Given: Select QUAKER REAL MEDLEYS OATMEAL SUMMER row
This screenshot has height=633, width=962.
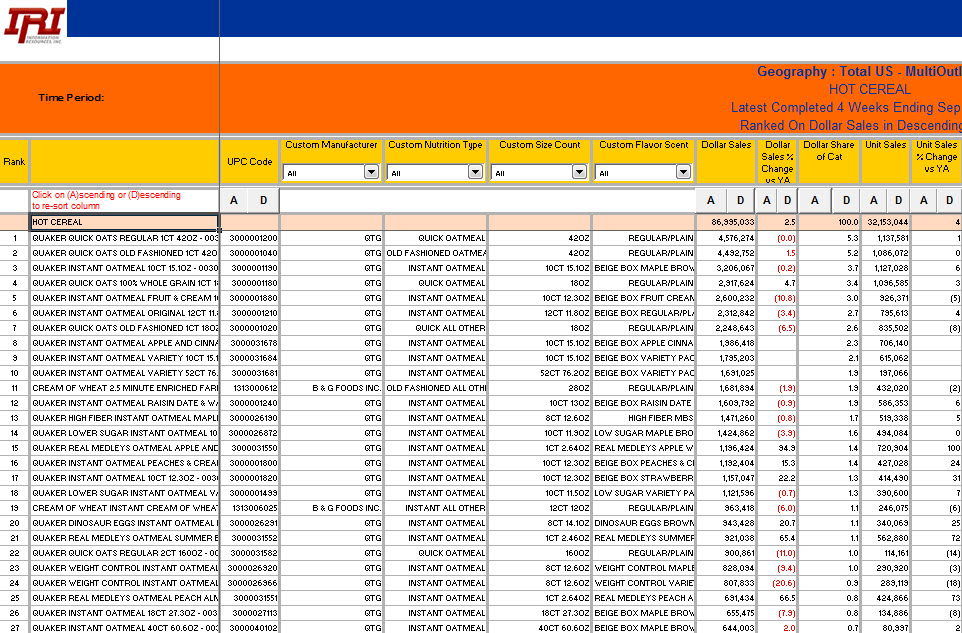Looking at the screenshot, I should tap(125, 538).
